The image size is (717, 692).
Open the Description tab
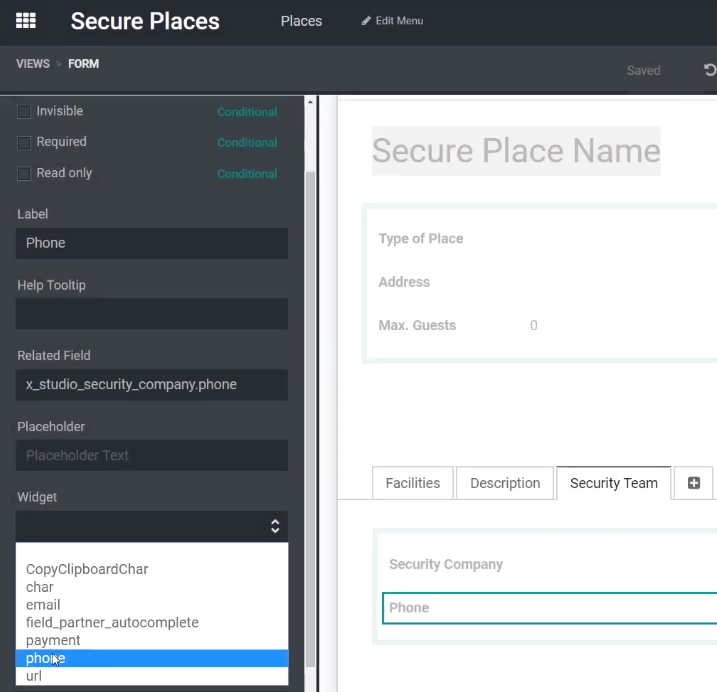tap(505, 483)
